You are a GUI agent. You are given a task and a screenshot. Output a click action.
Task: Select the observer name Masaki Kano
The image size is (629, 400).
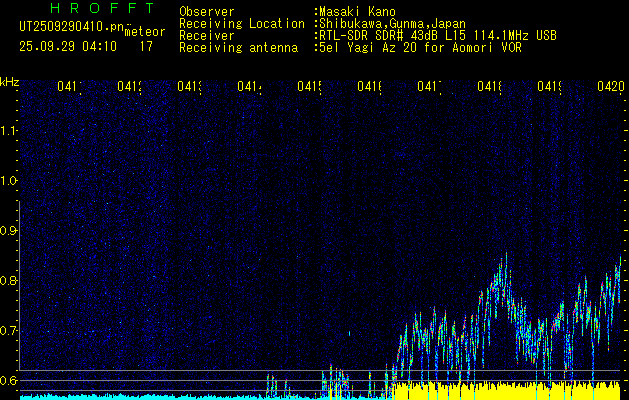(x=357, y=12)
